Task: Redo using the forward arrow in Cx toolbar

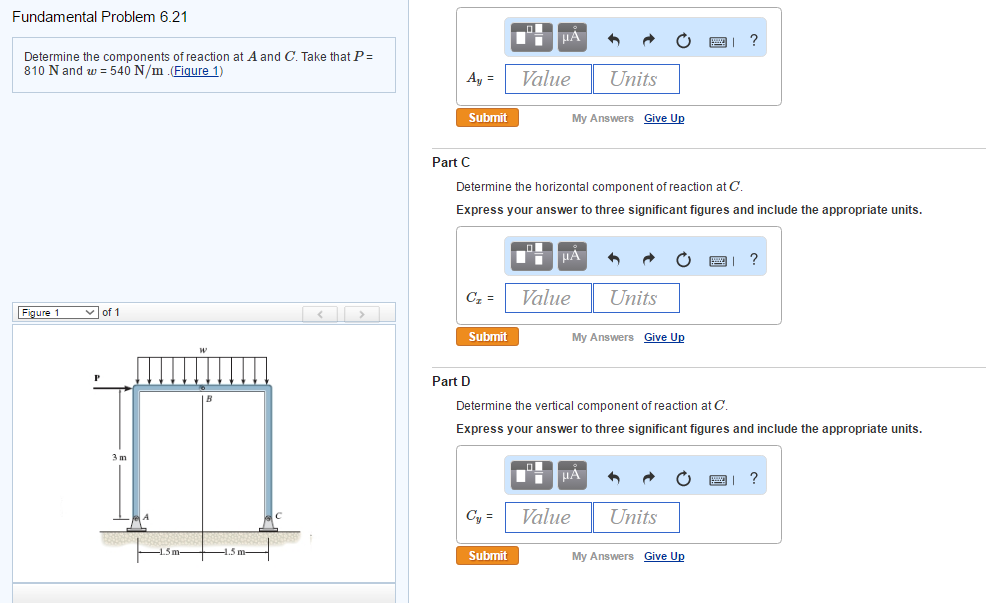Action: coord(648,258)
